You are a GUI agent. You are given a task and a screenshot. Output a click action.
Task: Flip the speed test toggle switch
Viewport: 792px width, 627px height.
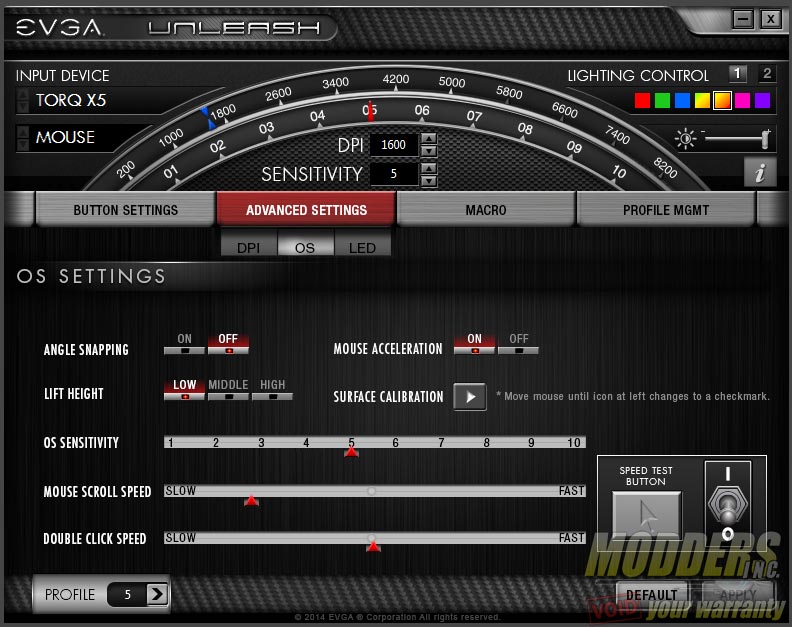pyautogui.click(x=728, y=504)
